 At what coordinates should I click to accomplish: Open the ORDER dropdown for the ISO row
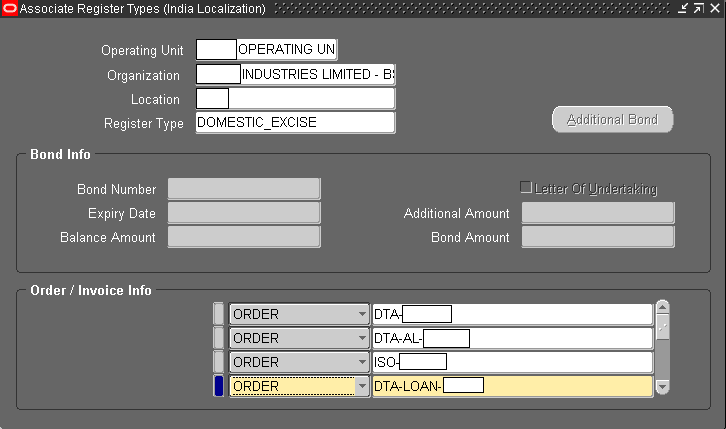pyautogui.click(x=362, y=362)
